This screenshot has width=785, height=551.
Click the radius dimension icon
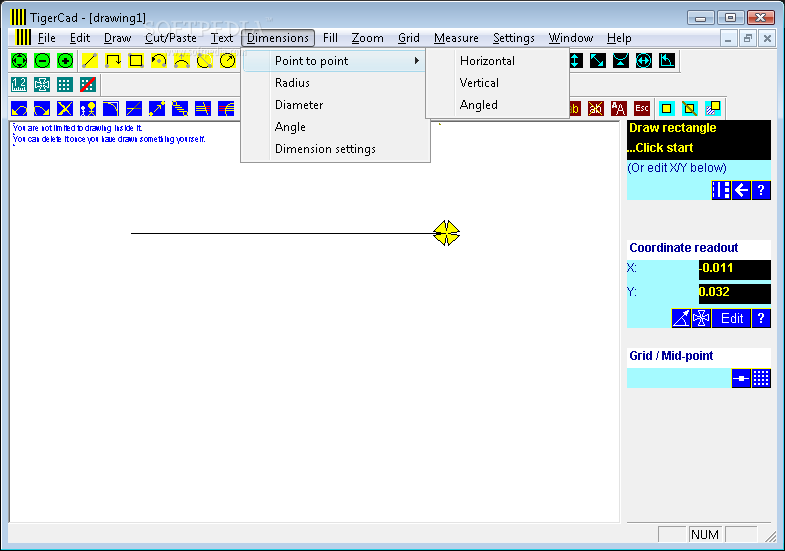pyautogui.click(x=621, y=61)
